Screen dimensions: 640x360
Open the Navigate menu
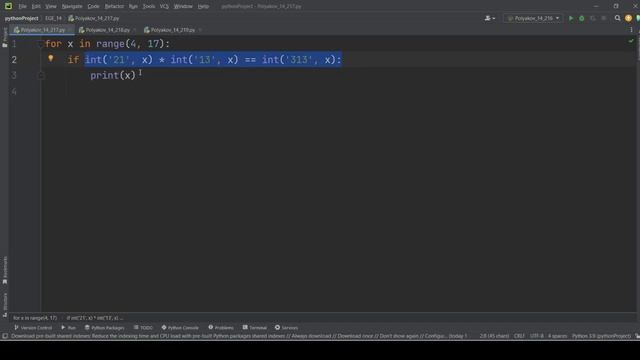click(x=72, y=7)
